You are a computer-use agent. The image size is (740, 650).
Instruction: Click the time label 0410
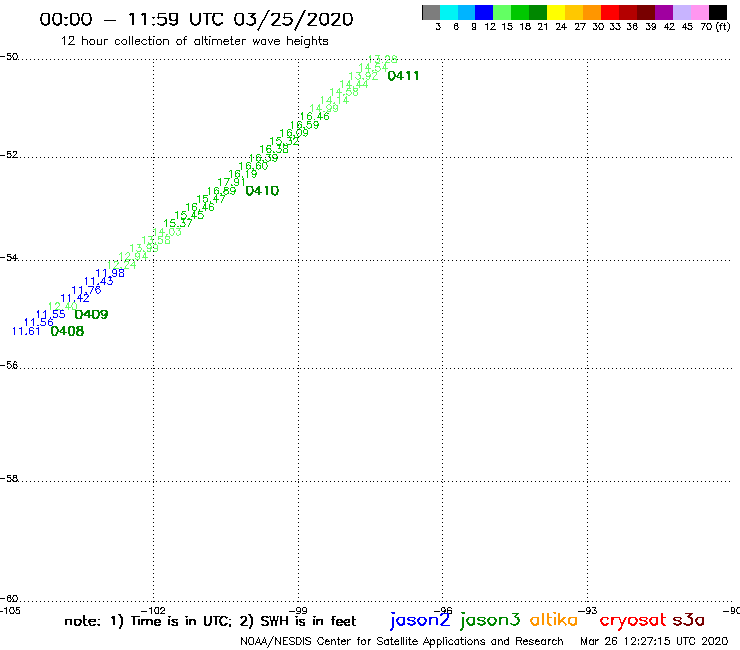tap(262, 191)
